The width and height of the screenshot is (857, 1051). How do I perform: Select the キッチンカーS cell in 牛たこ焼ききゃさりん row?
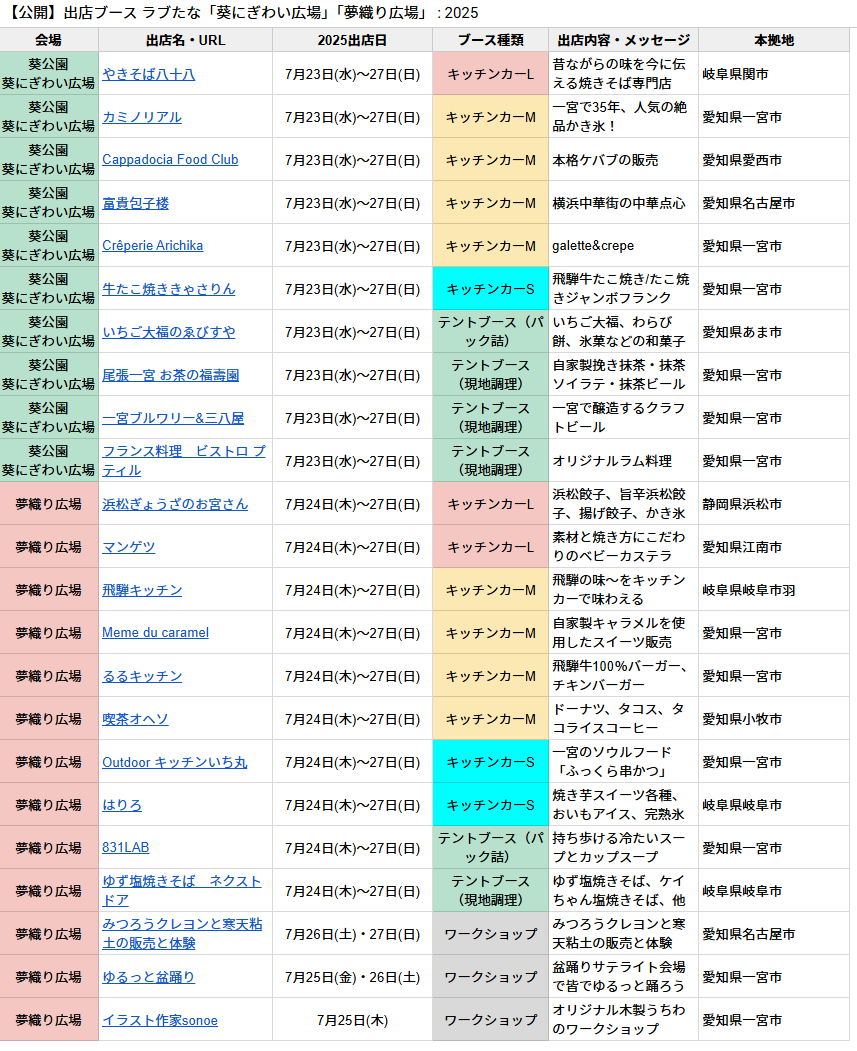point(490,289)
